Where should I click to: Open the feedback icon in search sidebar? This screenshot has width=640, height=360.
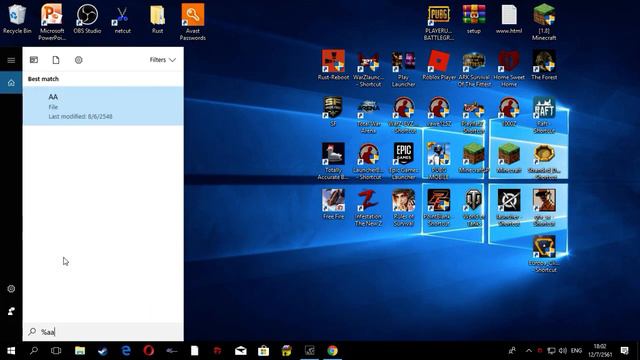[11, 311]
